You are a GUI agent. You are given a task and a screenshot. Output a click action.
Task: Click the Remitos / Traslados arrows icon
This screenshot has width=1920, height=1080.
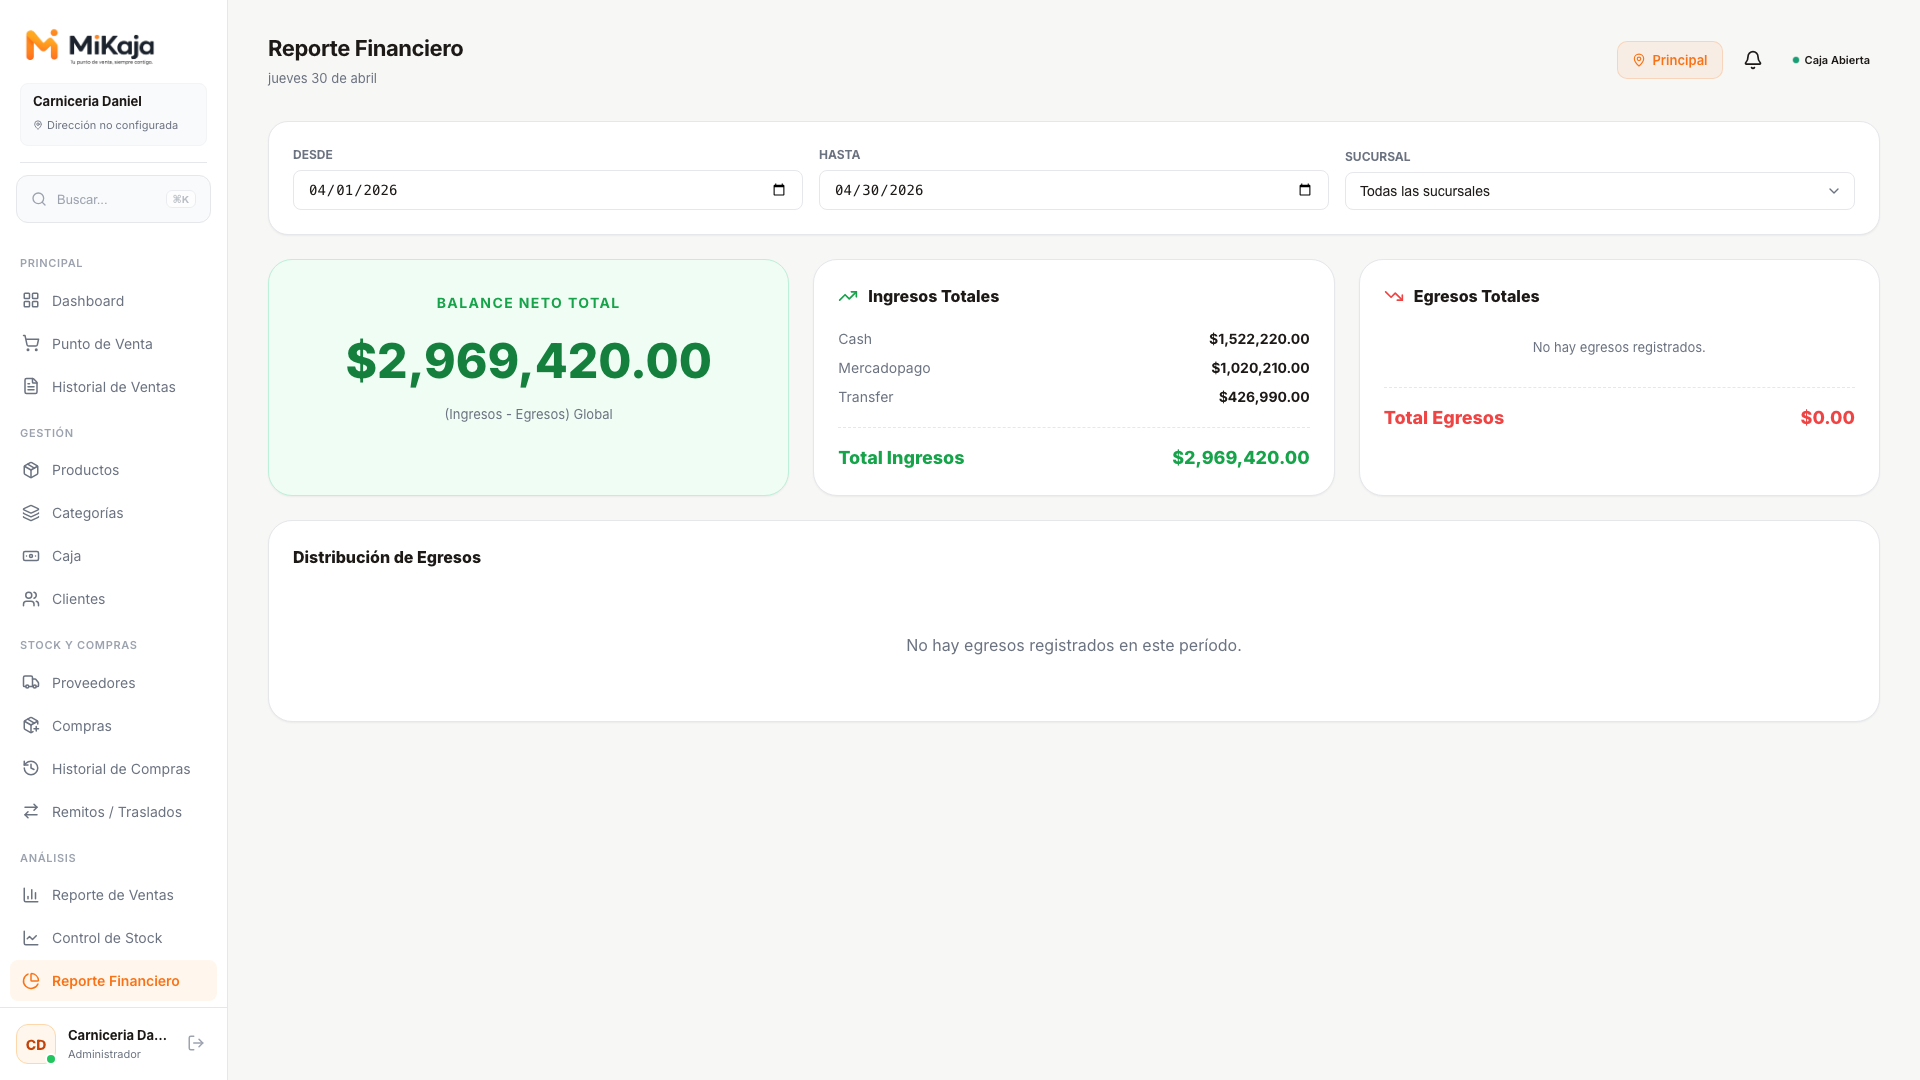31,812
